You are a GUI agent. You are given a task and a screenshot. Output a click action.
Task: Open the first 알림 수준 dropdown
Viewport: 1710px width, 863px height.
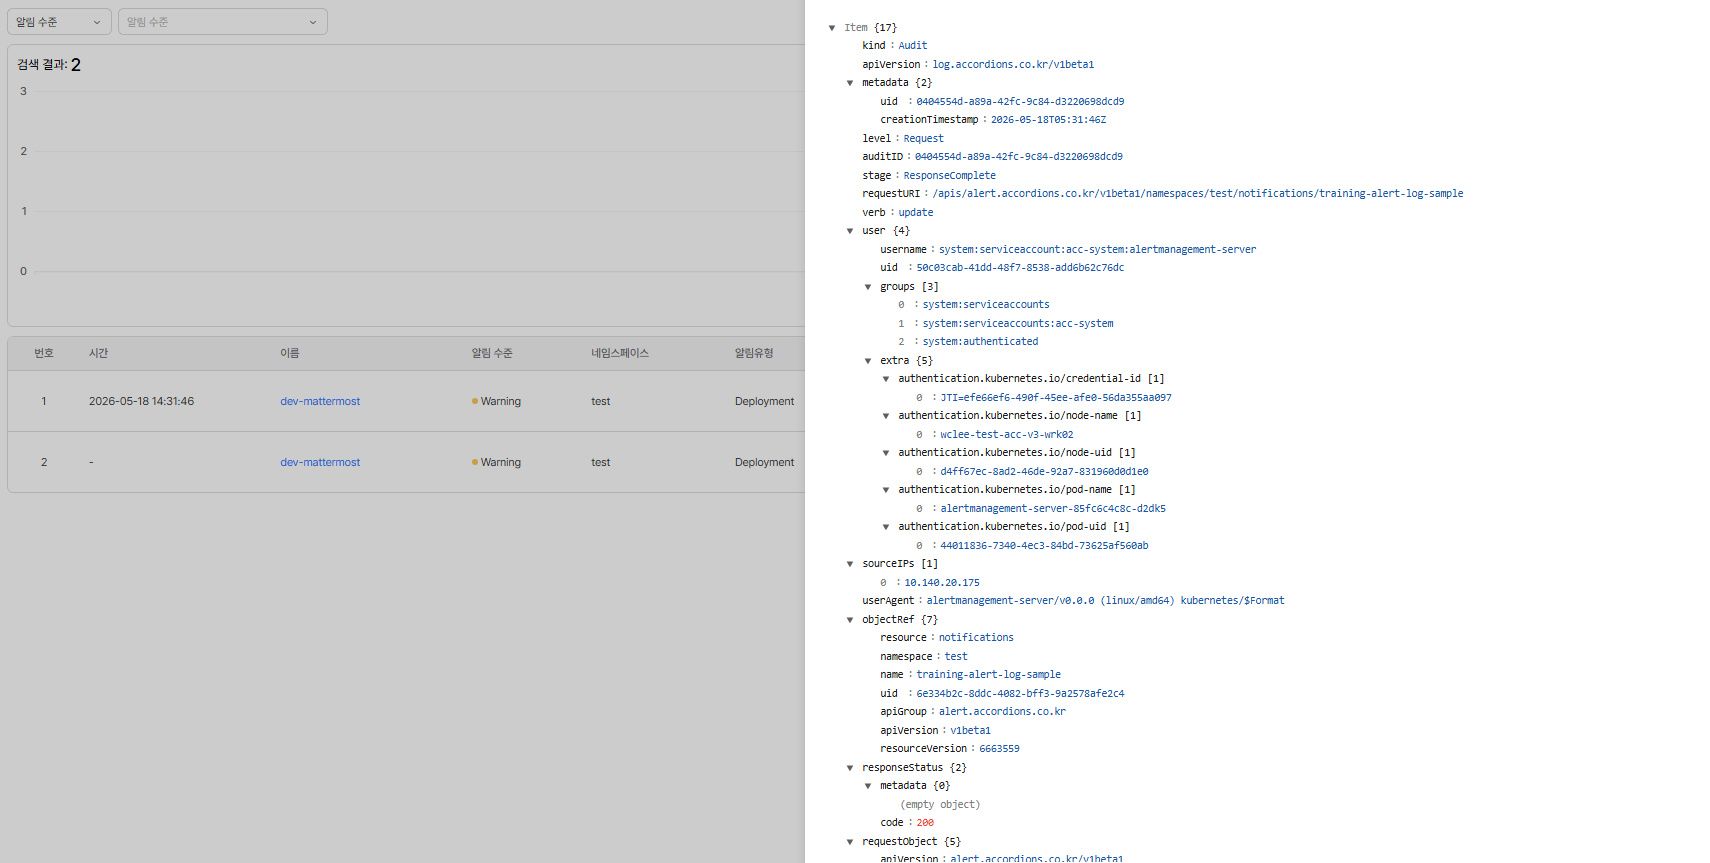[x=59, y=22]
